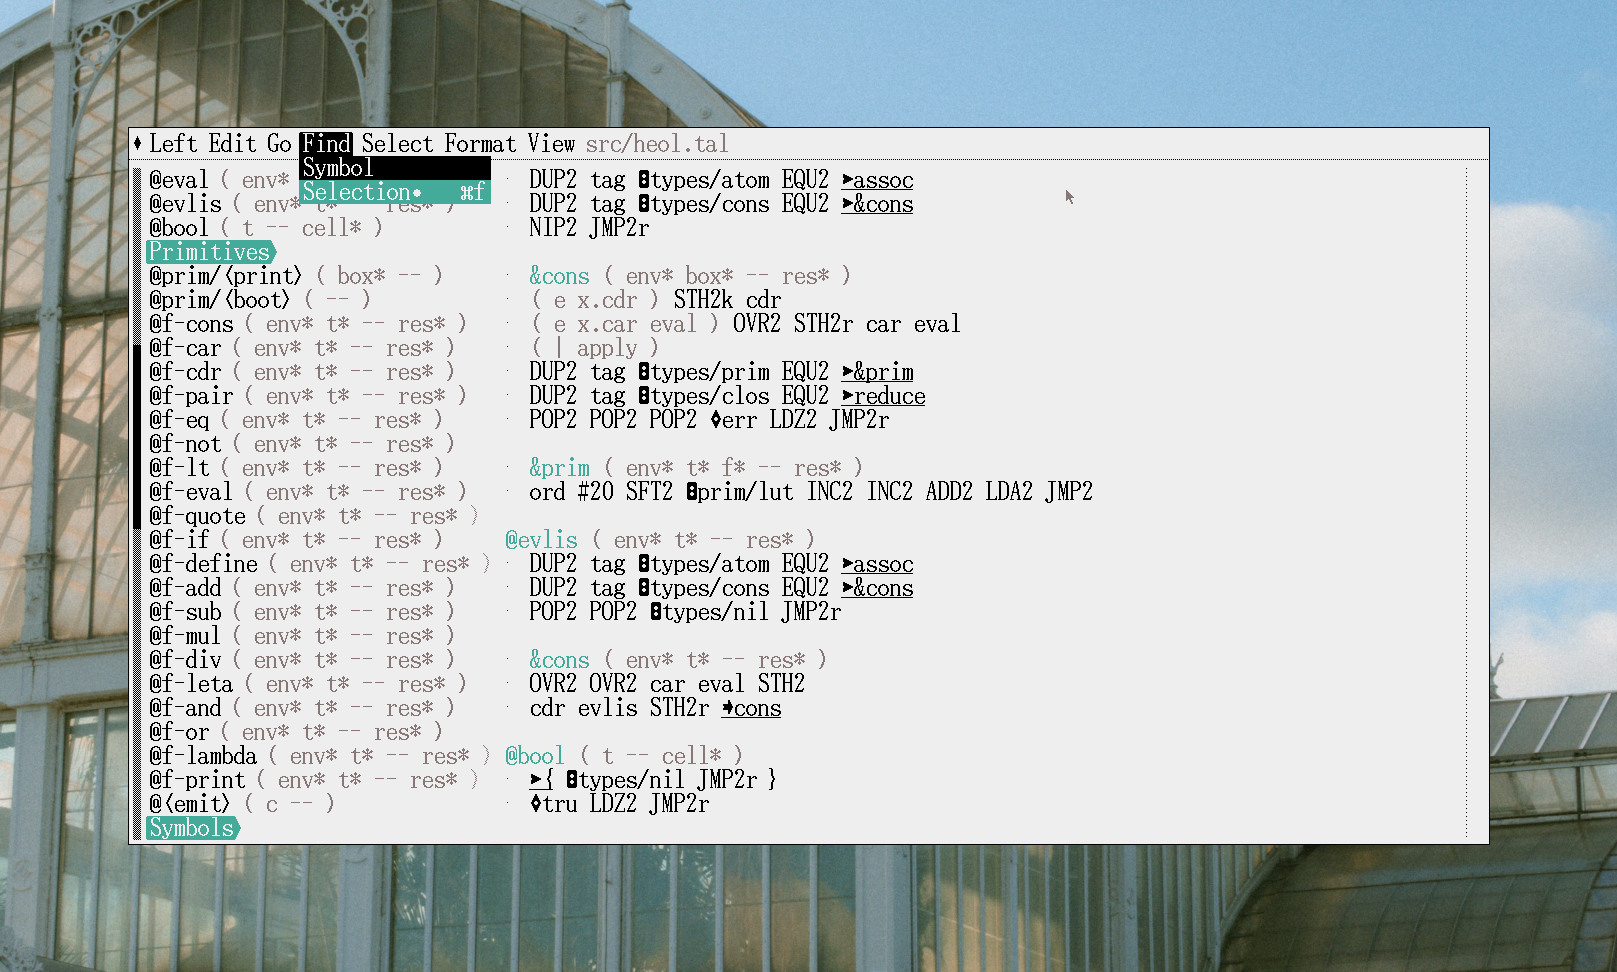The image size is (1617, 972).
Task: Jump to @f-eq symbol
Action: (179, 420)
